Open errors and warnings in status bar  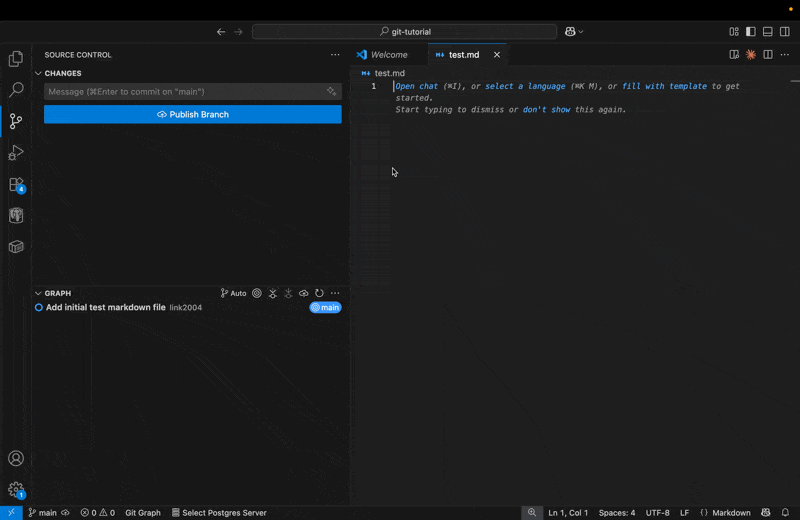tap(97, 513)
